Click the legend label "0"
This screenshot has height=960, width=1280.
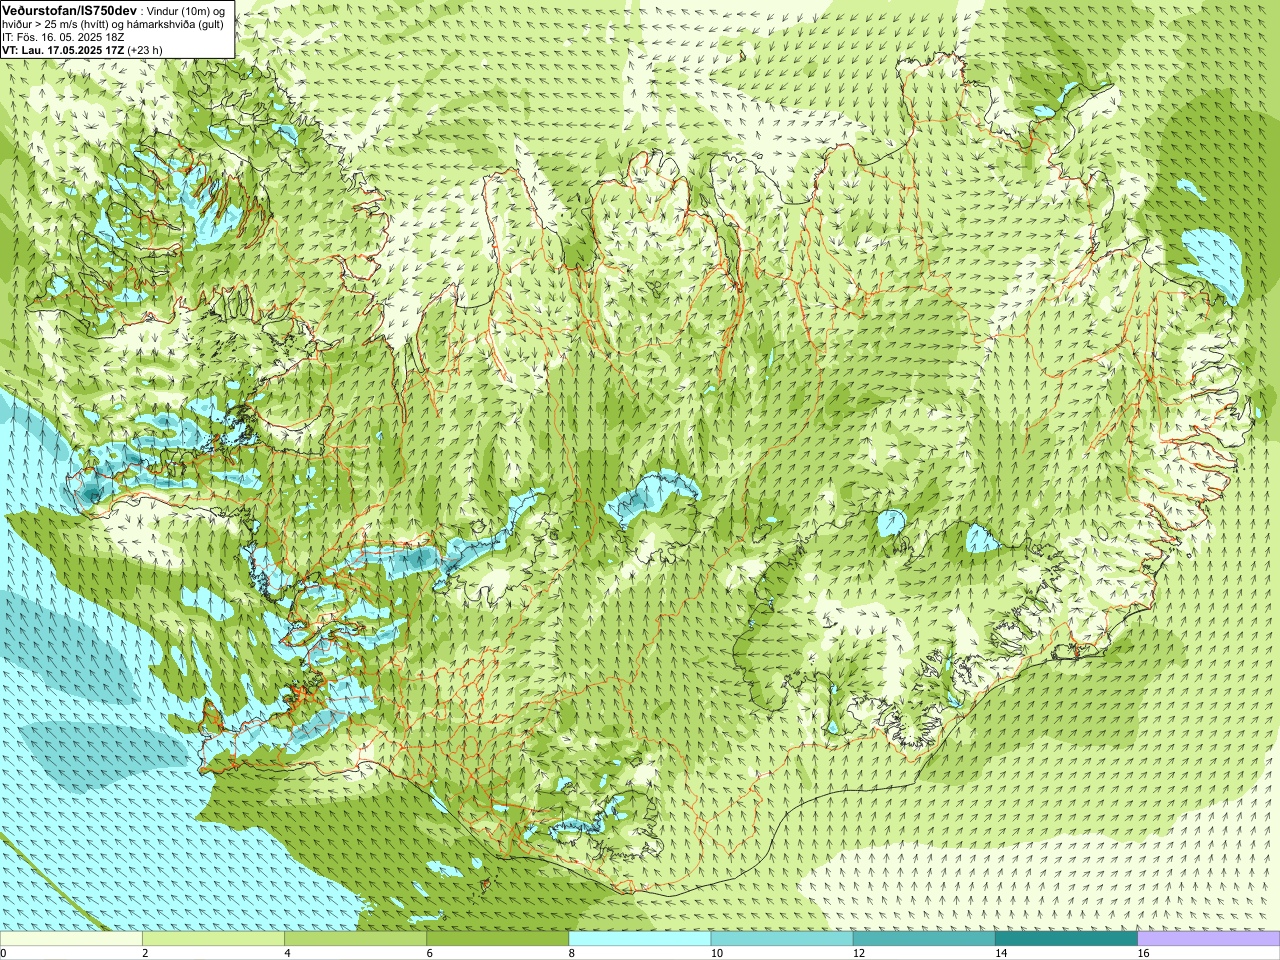point(4,953)
